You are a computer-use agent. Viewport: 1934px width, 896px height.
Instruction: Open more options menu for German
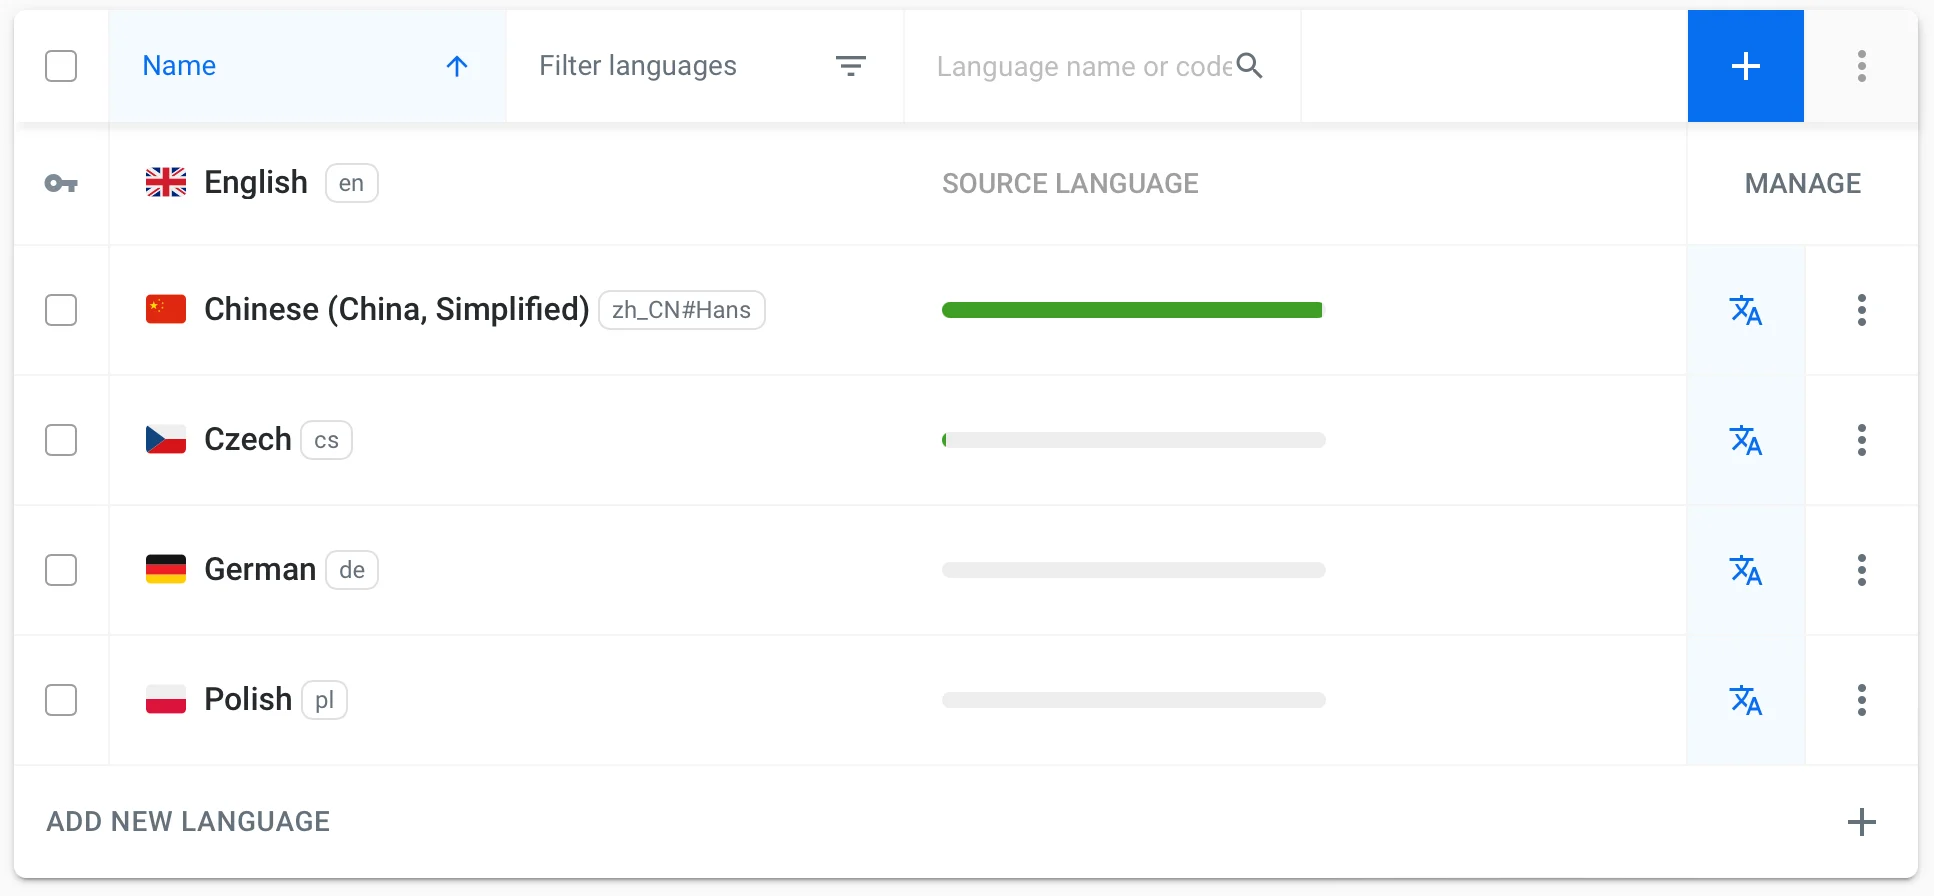tap(1861, 570)
